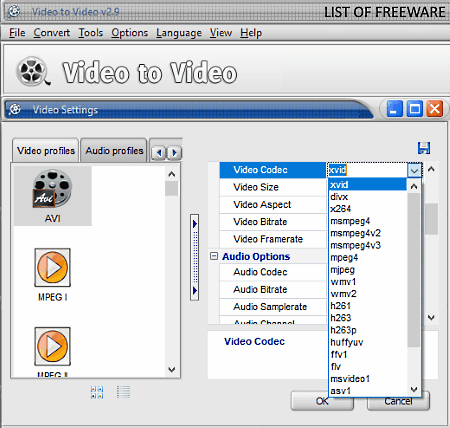This screenshot has width=450, height=428.
Task: Click the tab scroll left arrow
Action: point(159,153)
